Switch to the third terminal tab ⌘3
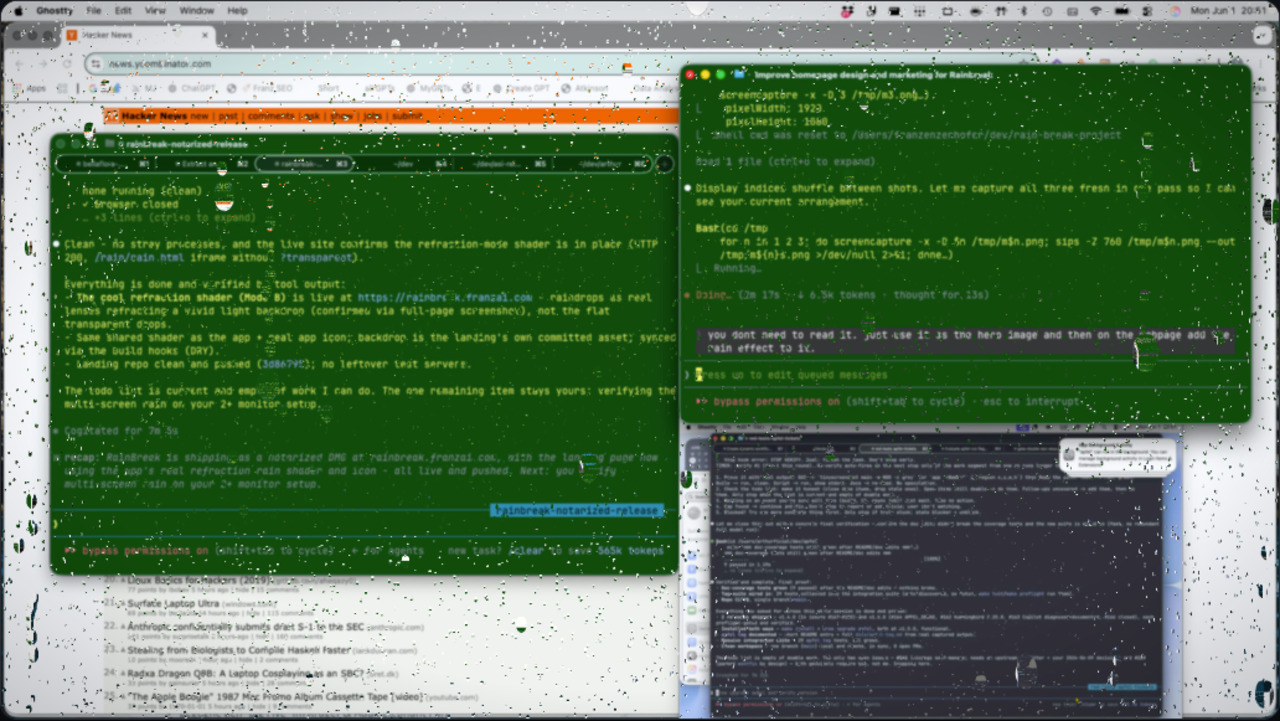This screenshot has width=1280, height=721. pos(305,164)
